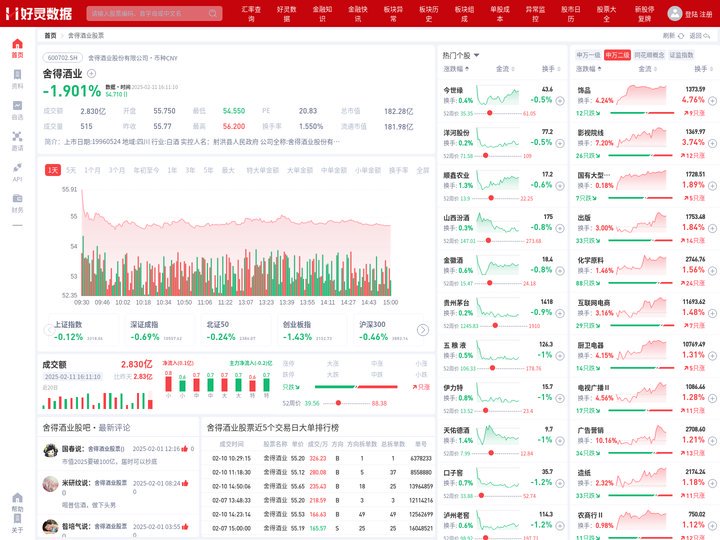720x540 pixels.
Task: Sort hot stocks by 涨跌幅
Action: pos(456,69)
